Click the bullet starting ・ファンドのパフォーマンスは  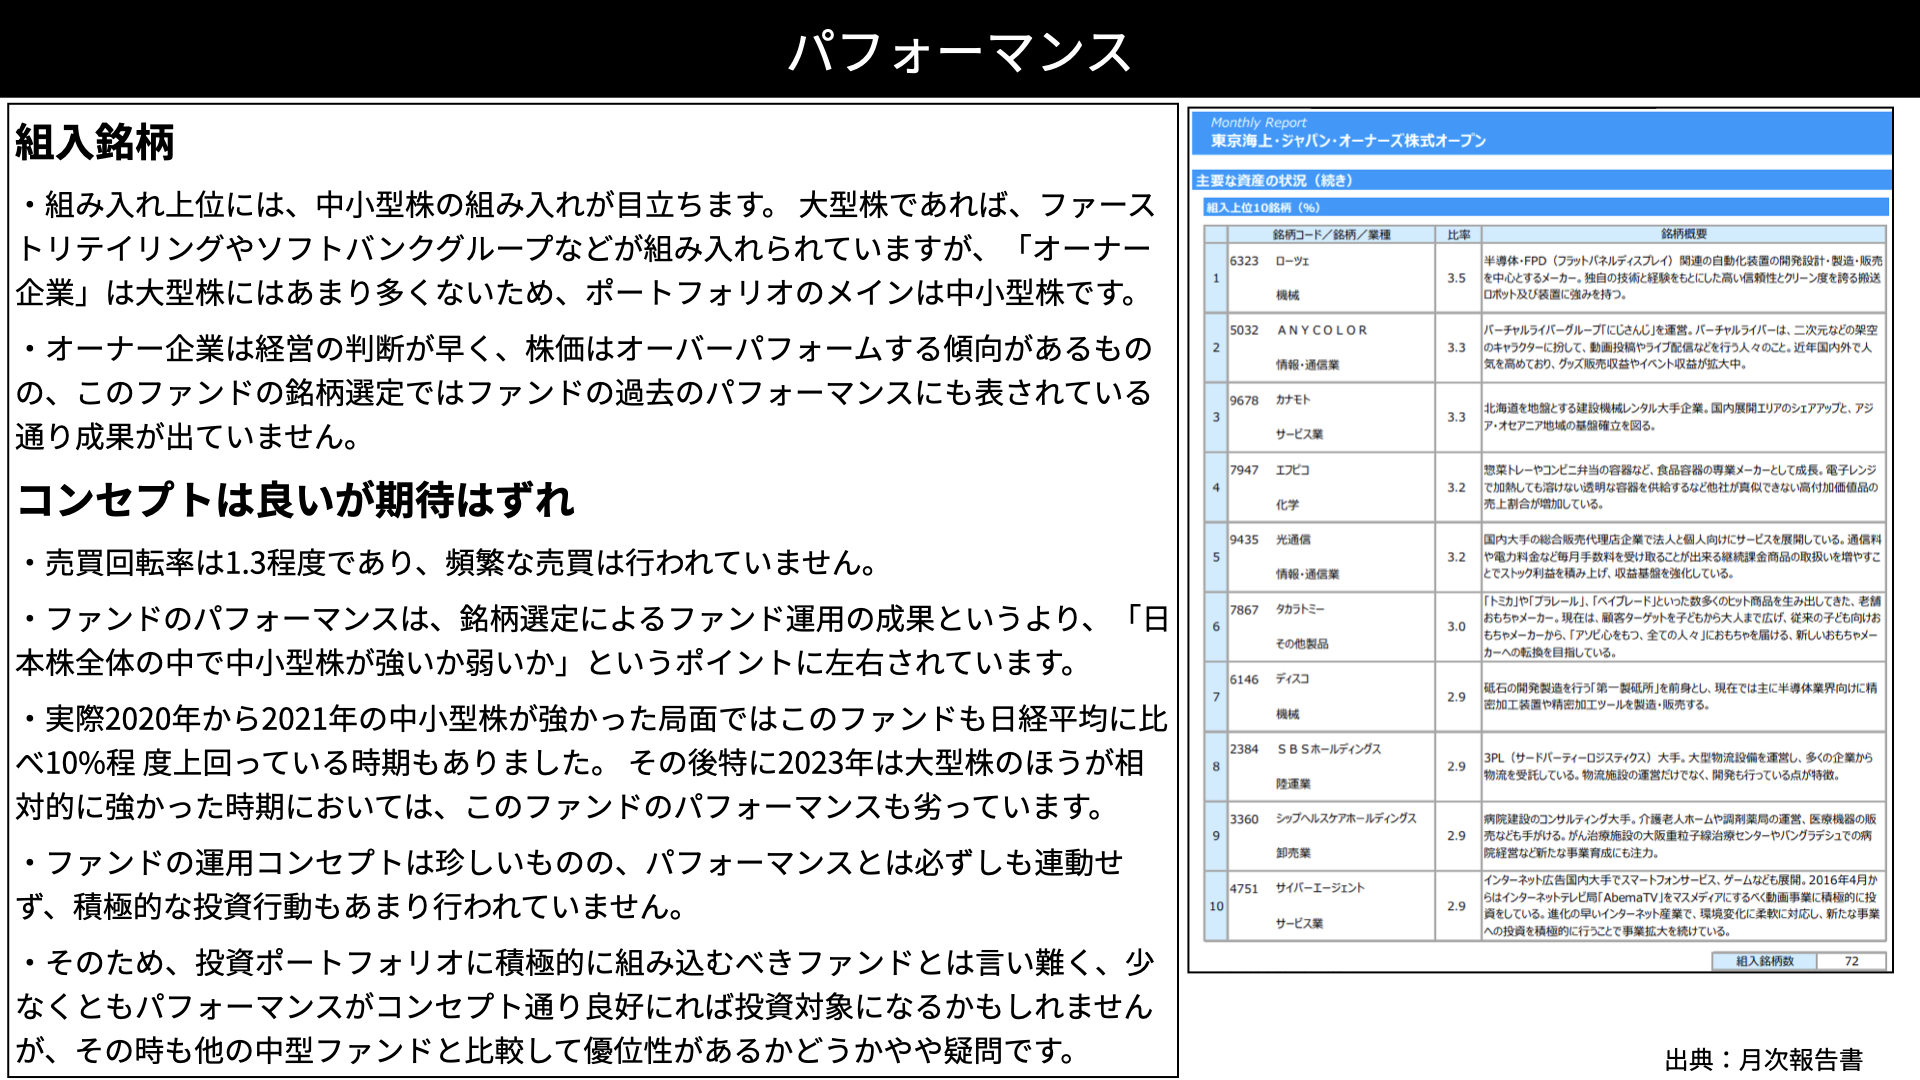tap(592, 640)
